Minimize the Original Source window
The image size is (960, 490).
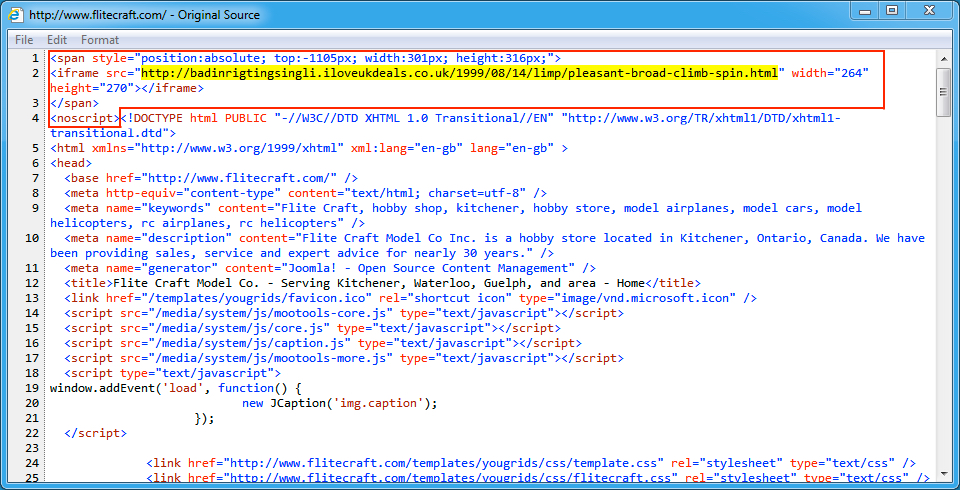tap(863, 10)
